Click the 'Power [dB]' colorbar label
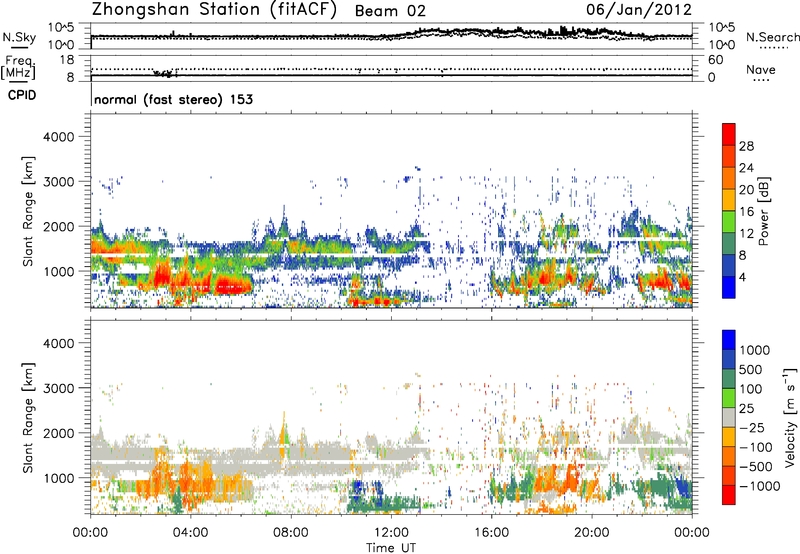 coord(763,211)
